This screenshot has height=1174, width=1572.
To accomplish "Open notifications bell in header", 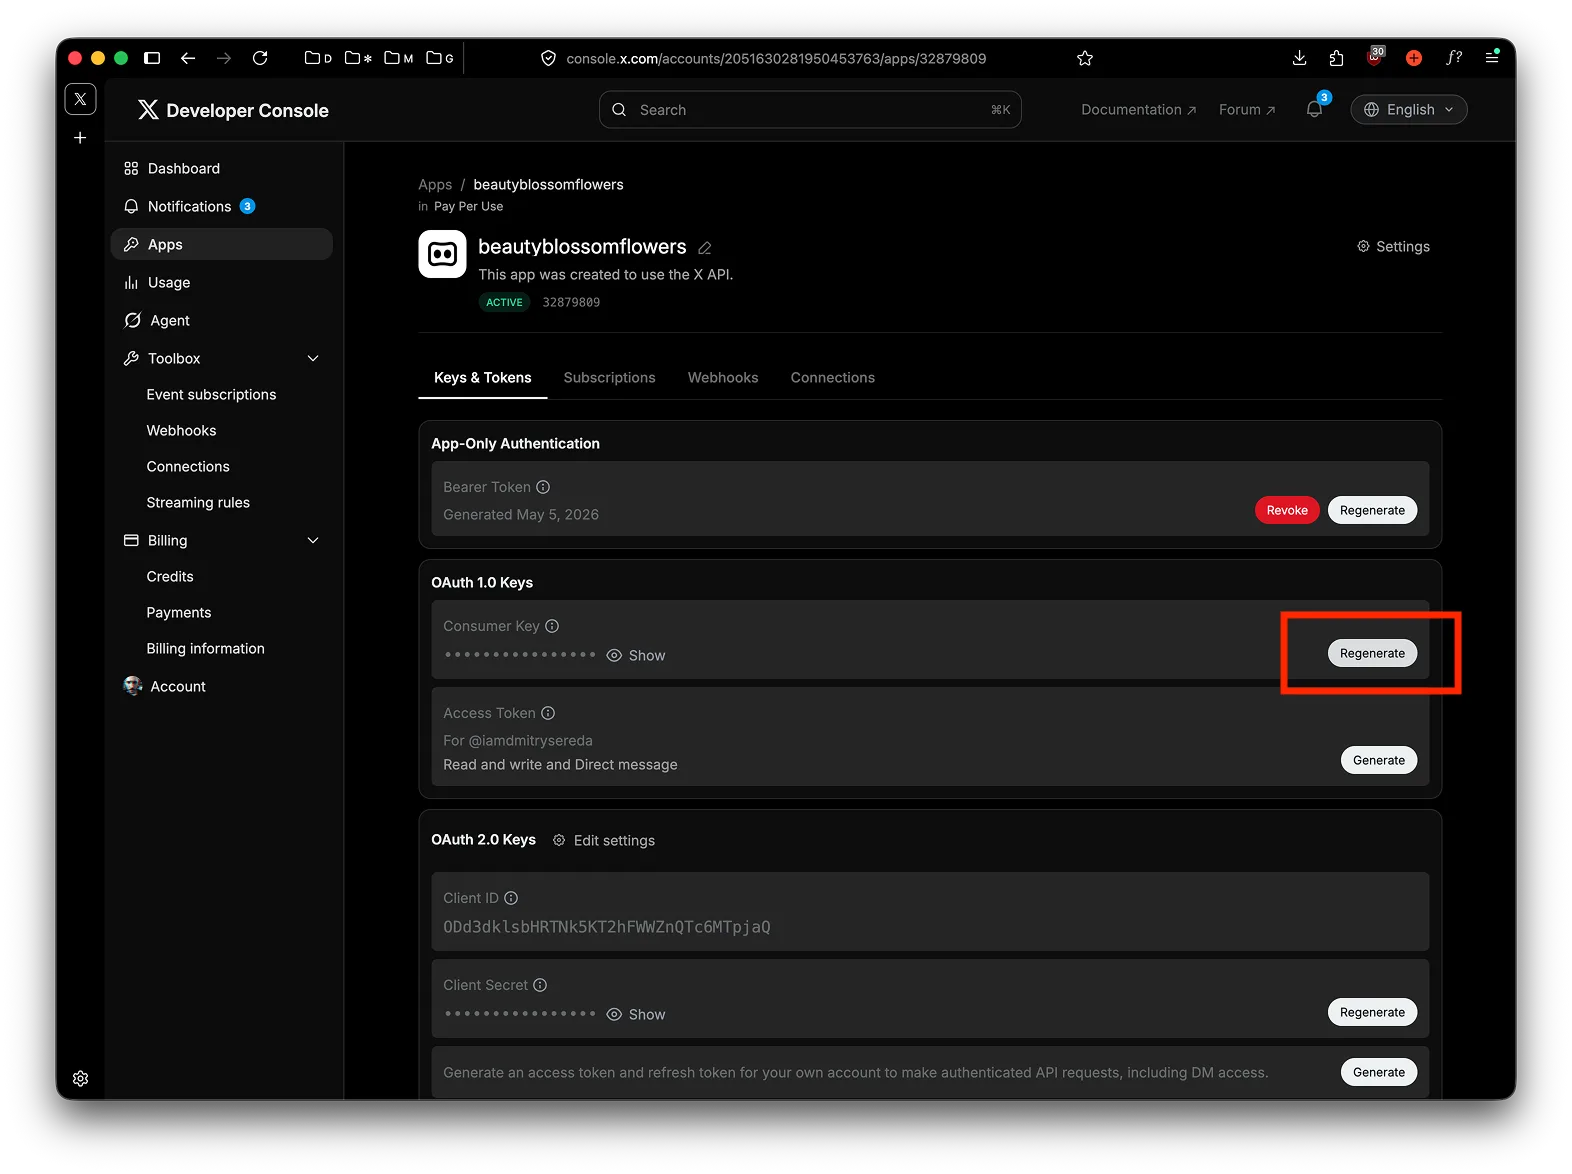I will click(1315, 109).
